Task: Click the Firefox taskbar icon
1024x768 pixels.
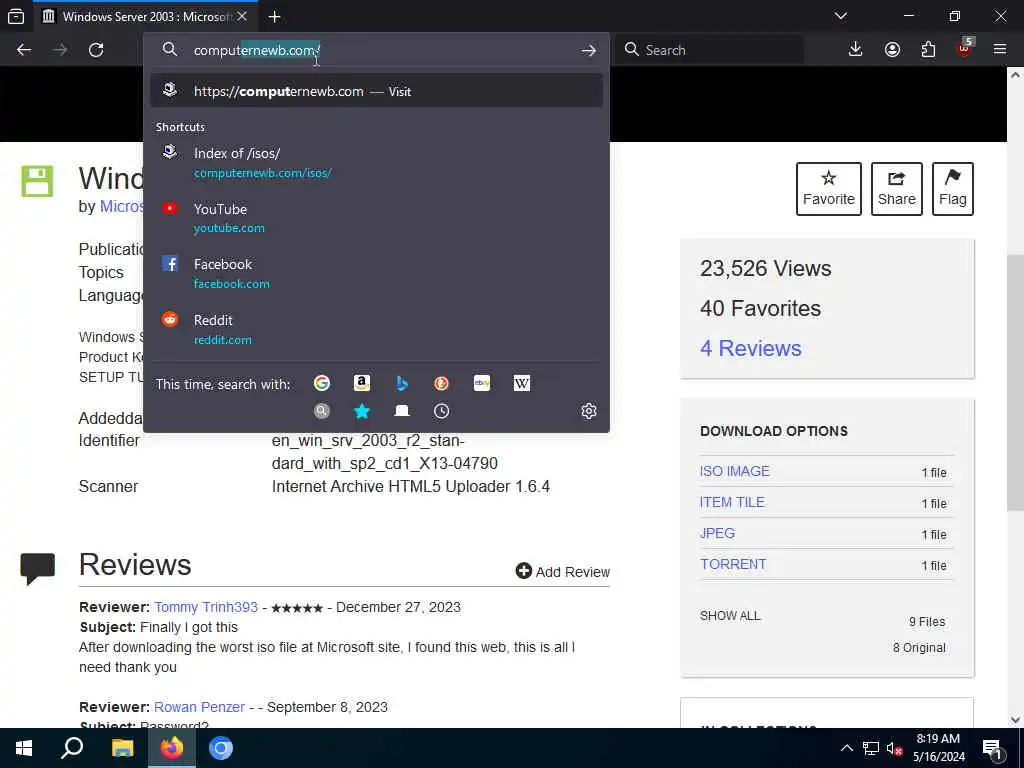Action: 172,748
